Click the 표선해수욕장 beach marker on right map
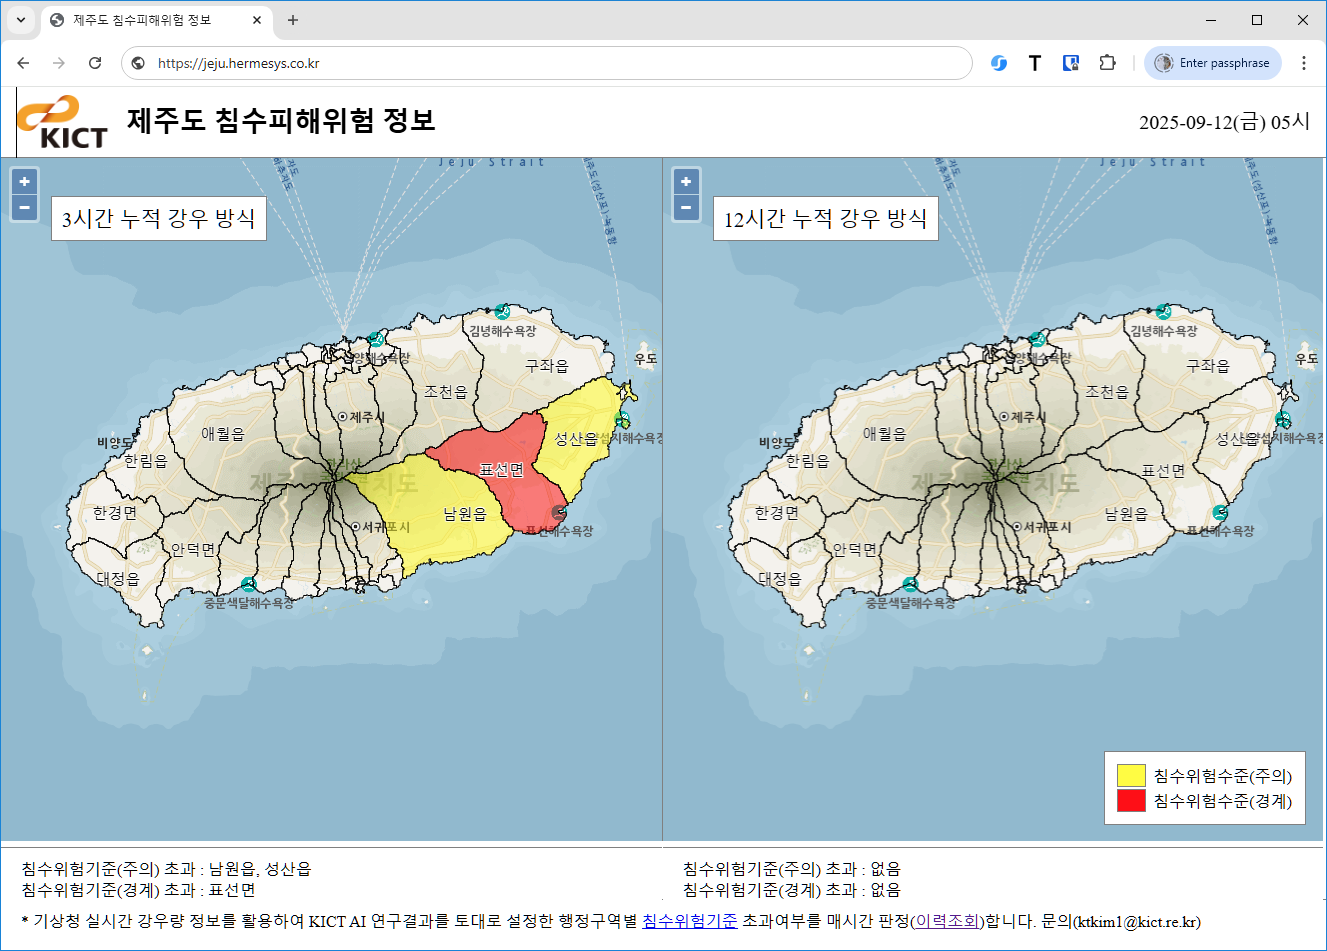This screenshot has width=1327, height=951. pyautogui.click(x=1220, y=513)
